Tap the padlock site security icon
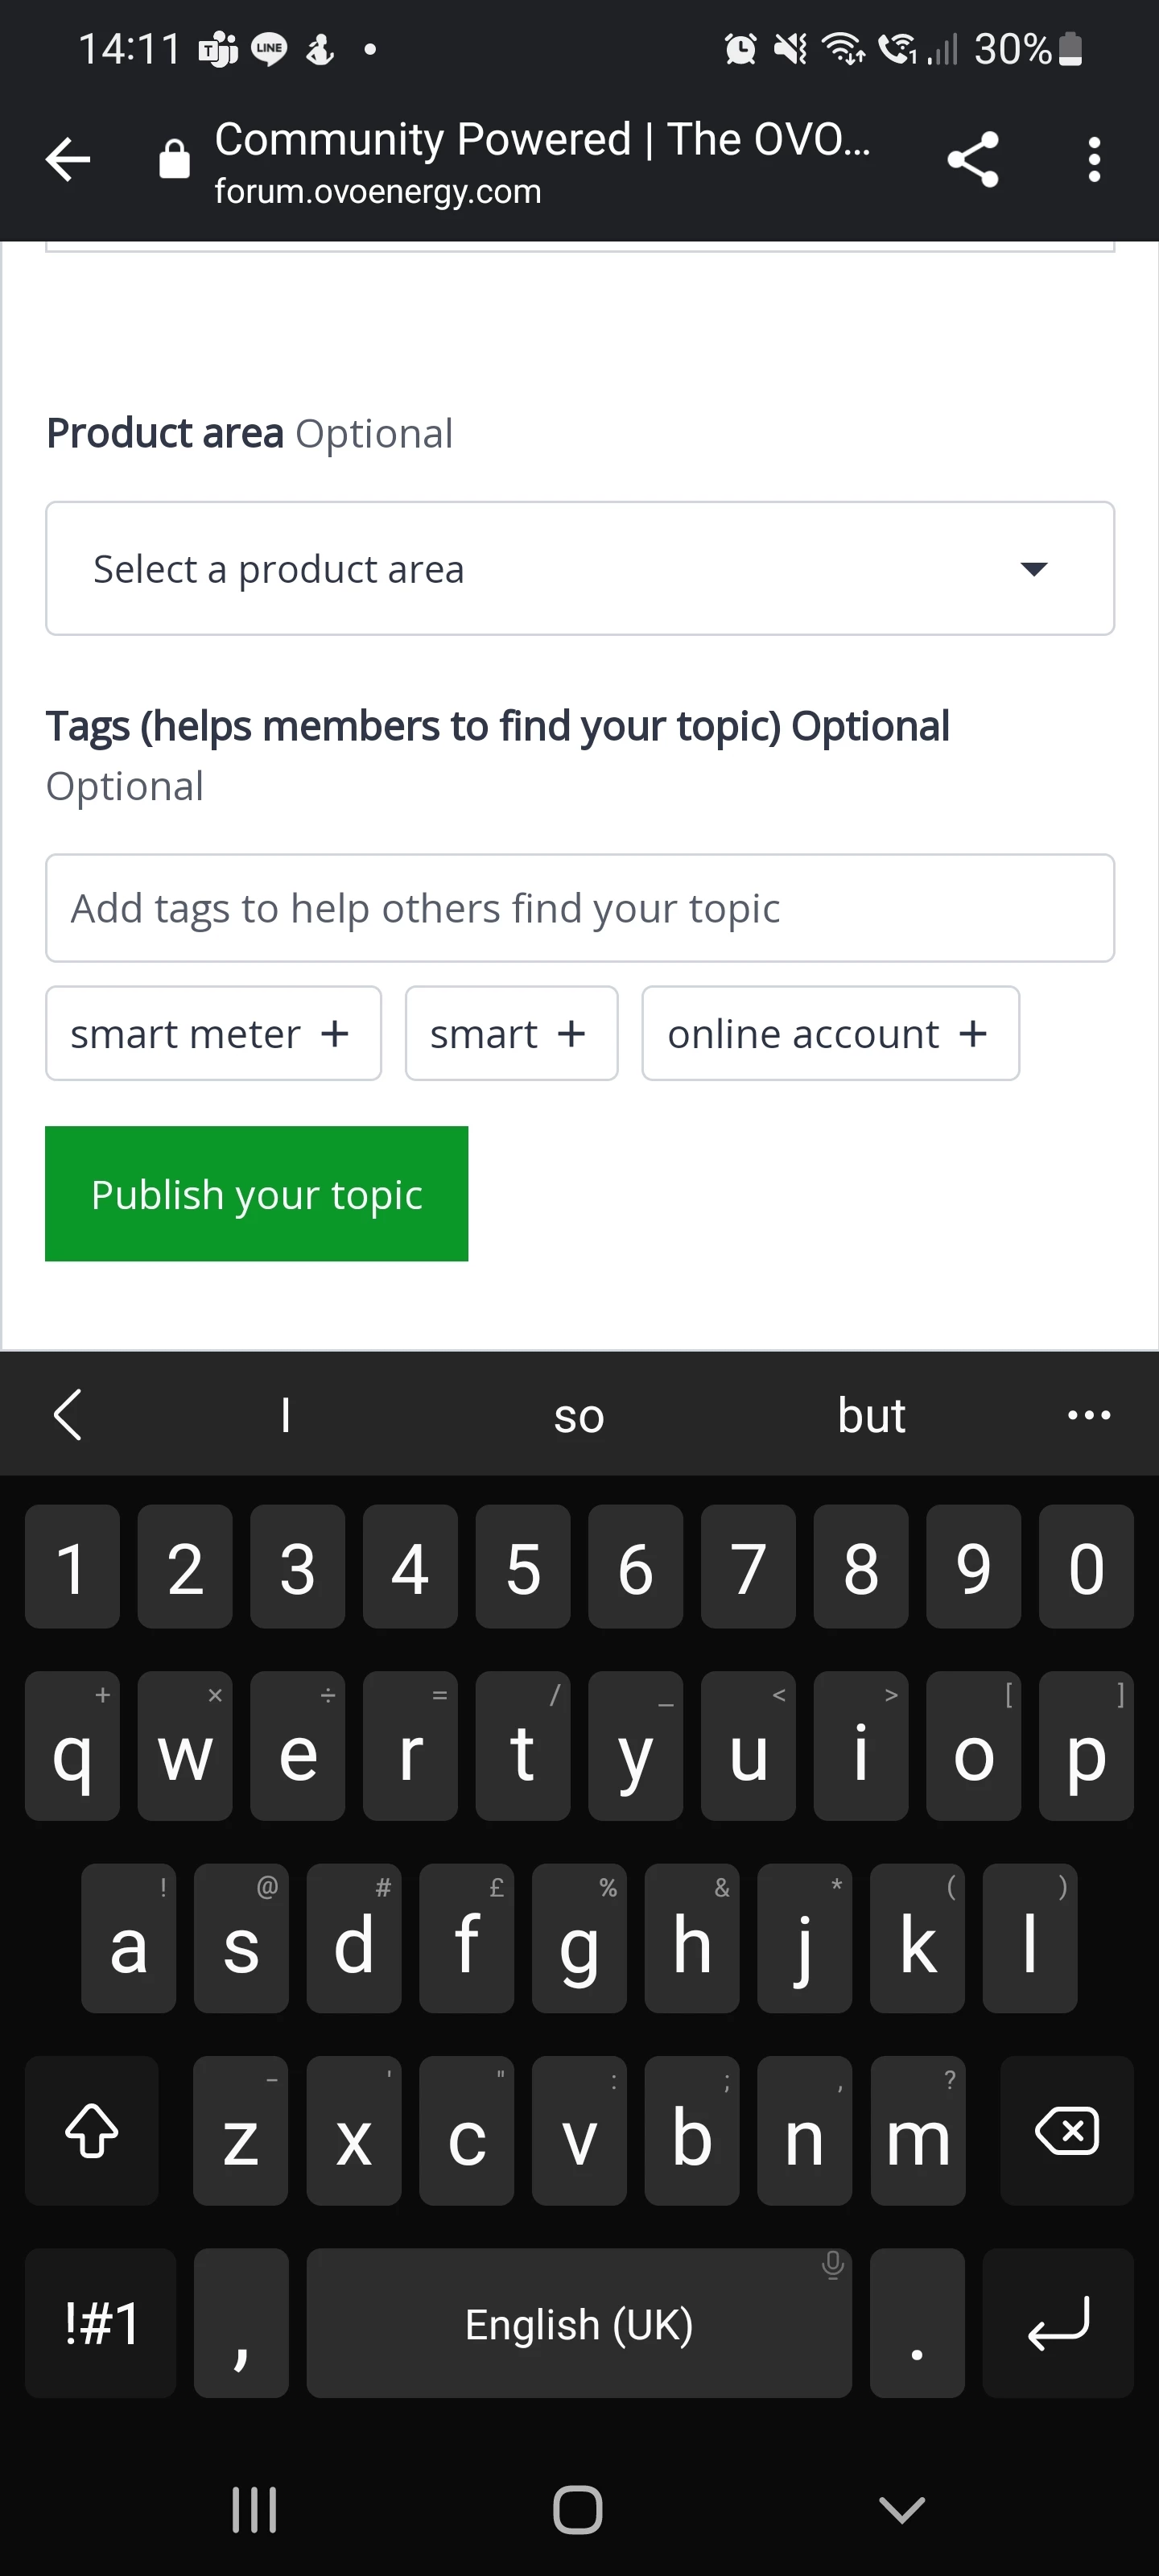 point(174,160)
